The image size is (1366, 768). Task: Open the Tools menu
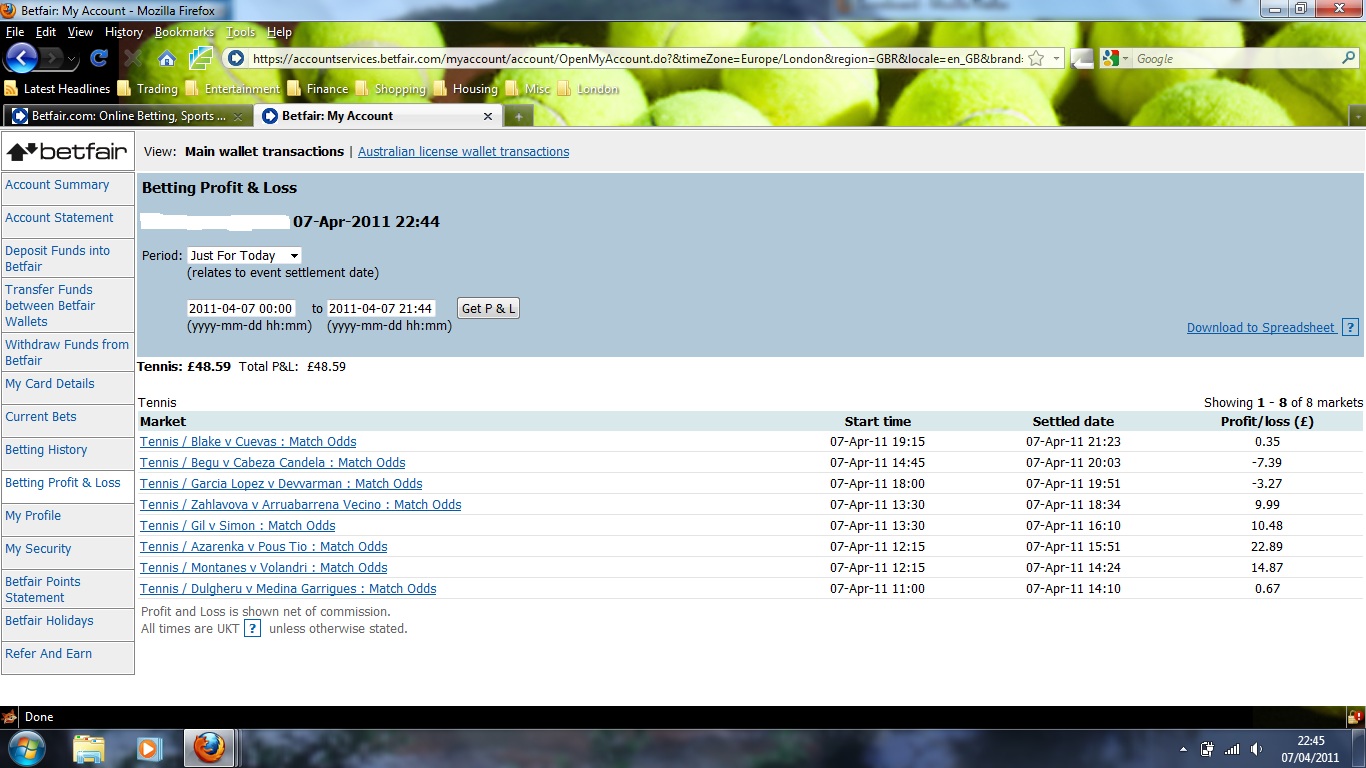pos(241,32)
